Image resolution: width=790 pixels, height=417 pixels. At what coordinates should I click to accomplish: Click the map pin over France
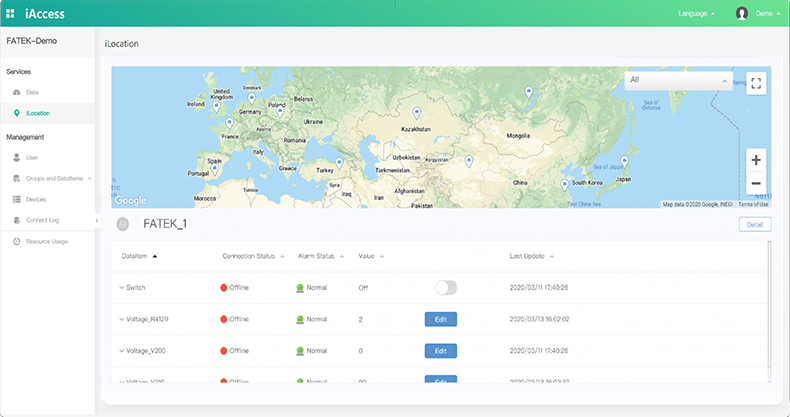pyautogui.click(x=229, y=122)
